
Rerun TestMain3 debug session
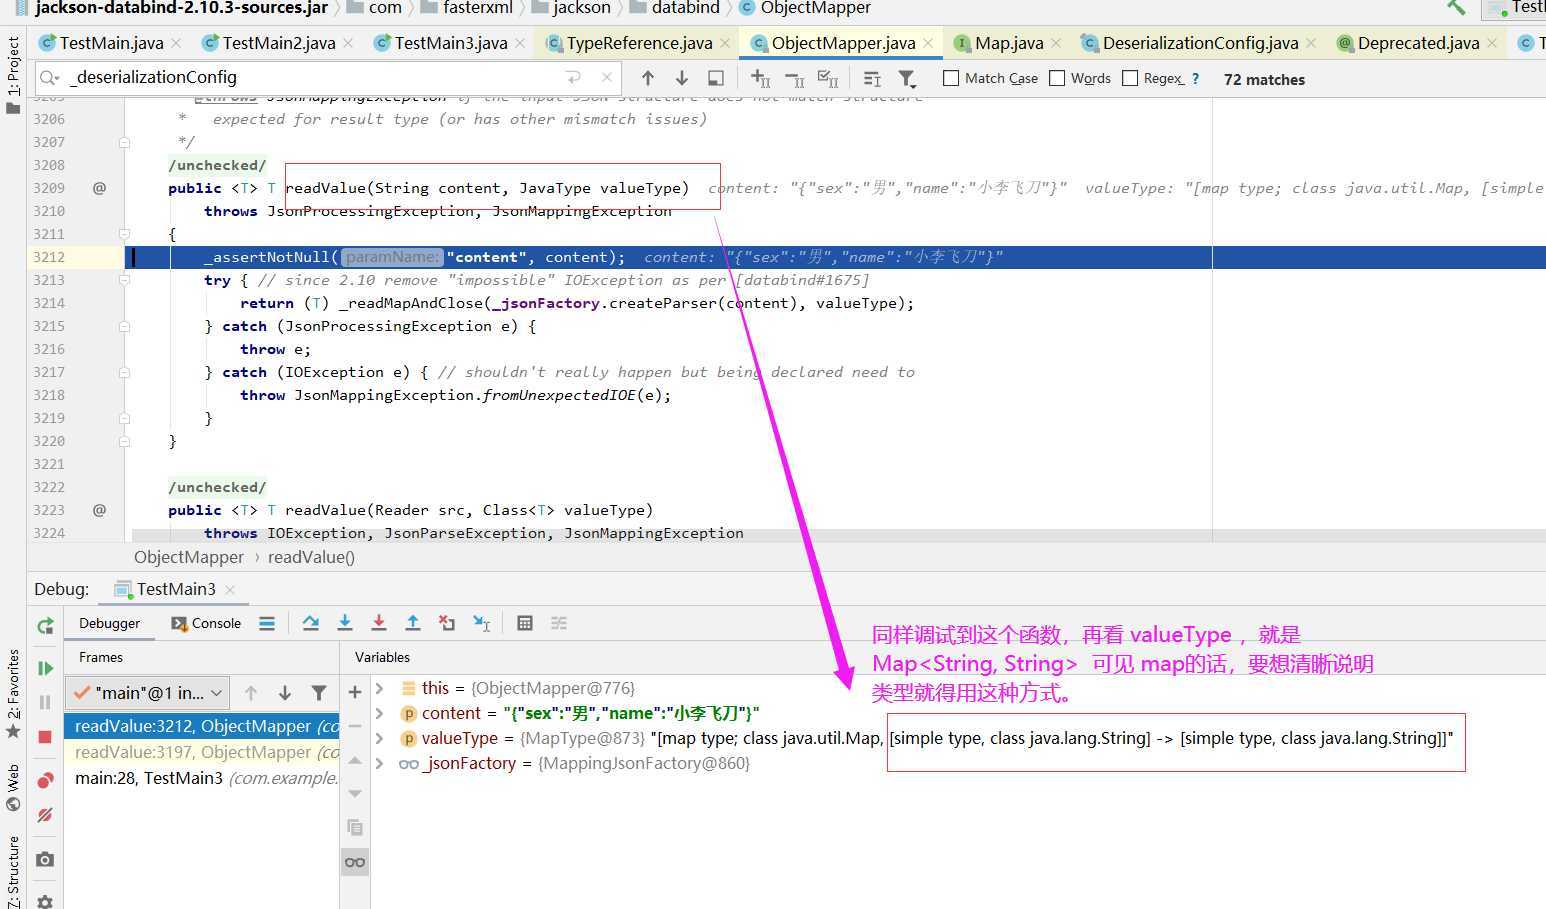(x=45, y=626)
